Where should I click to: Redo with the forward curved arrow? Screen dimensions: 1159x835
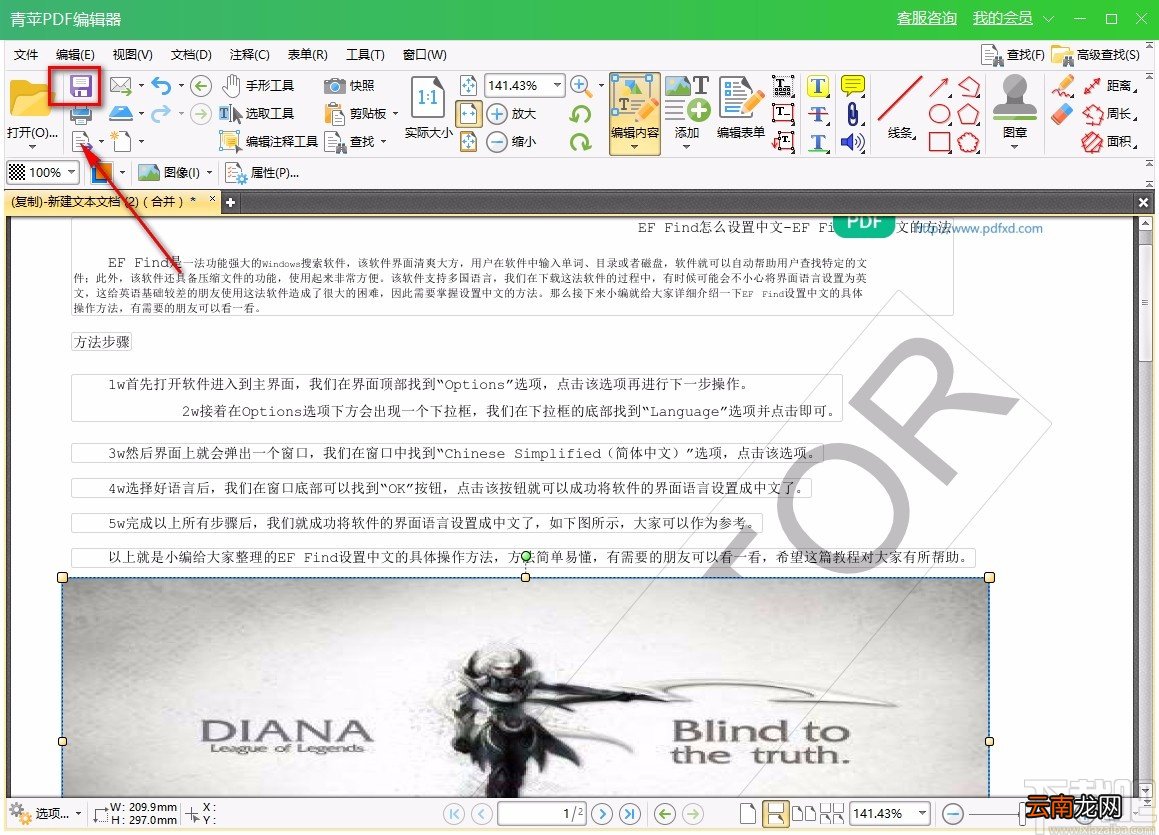[x=161, y=114]
